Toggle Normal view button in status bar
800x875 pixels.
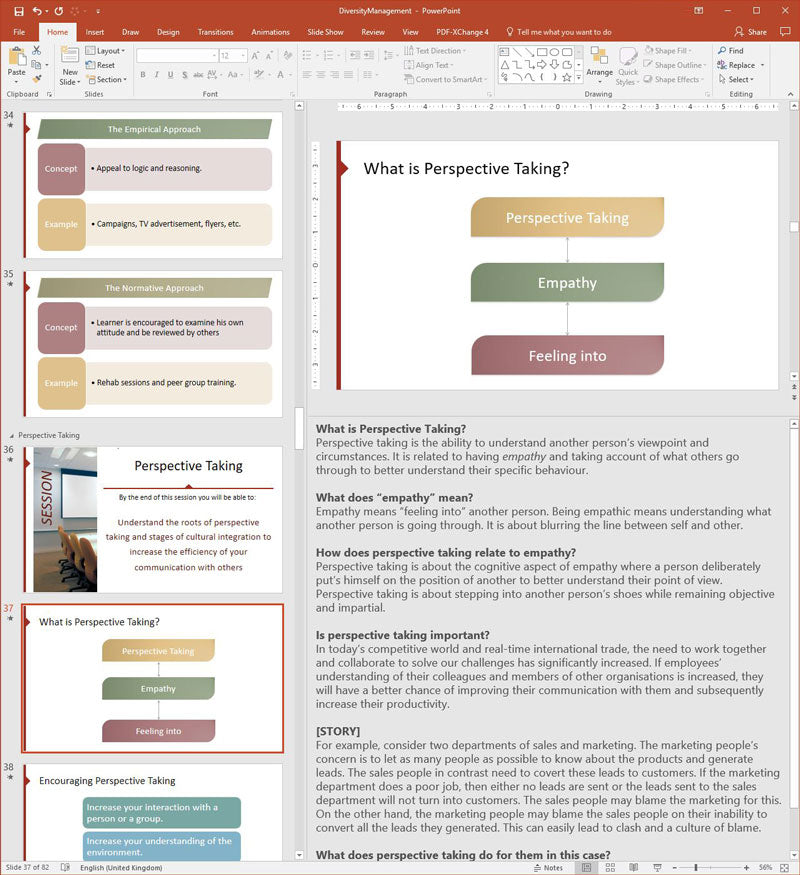coord(587,868)
